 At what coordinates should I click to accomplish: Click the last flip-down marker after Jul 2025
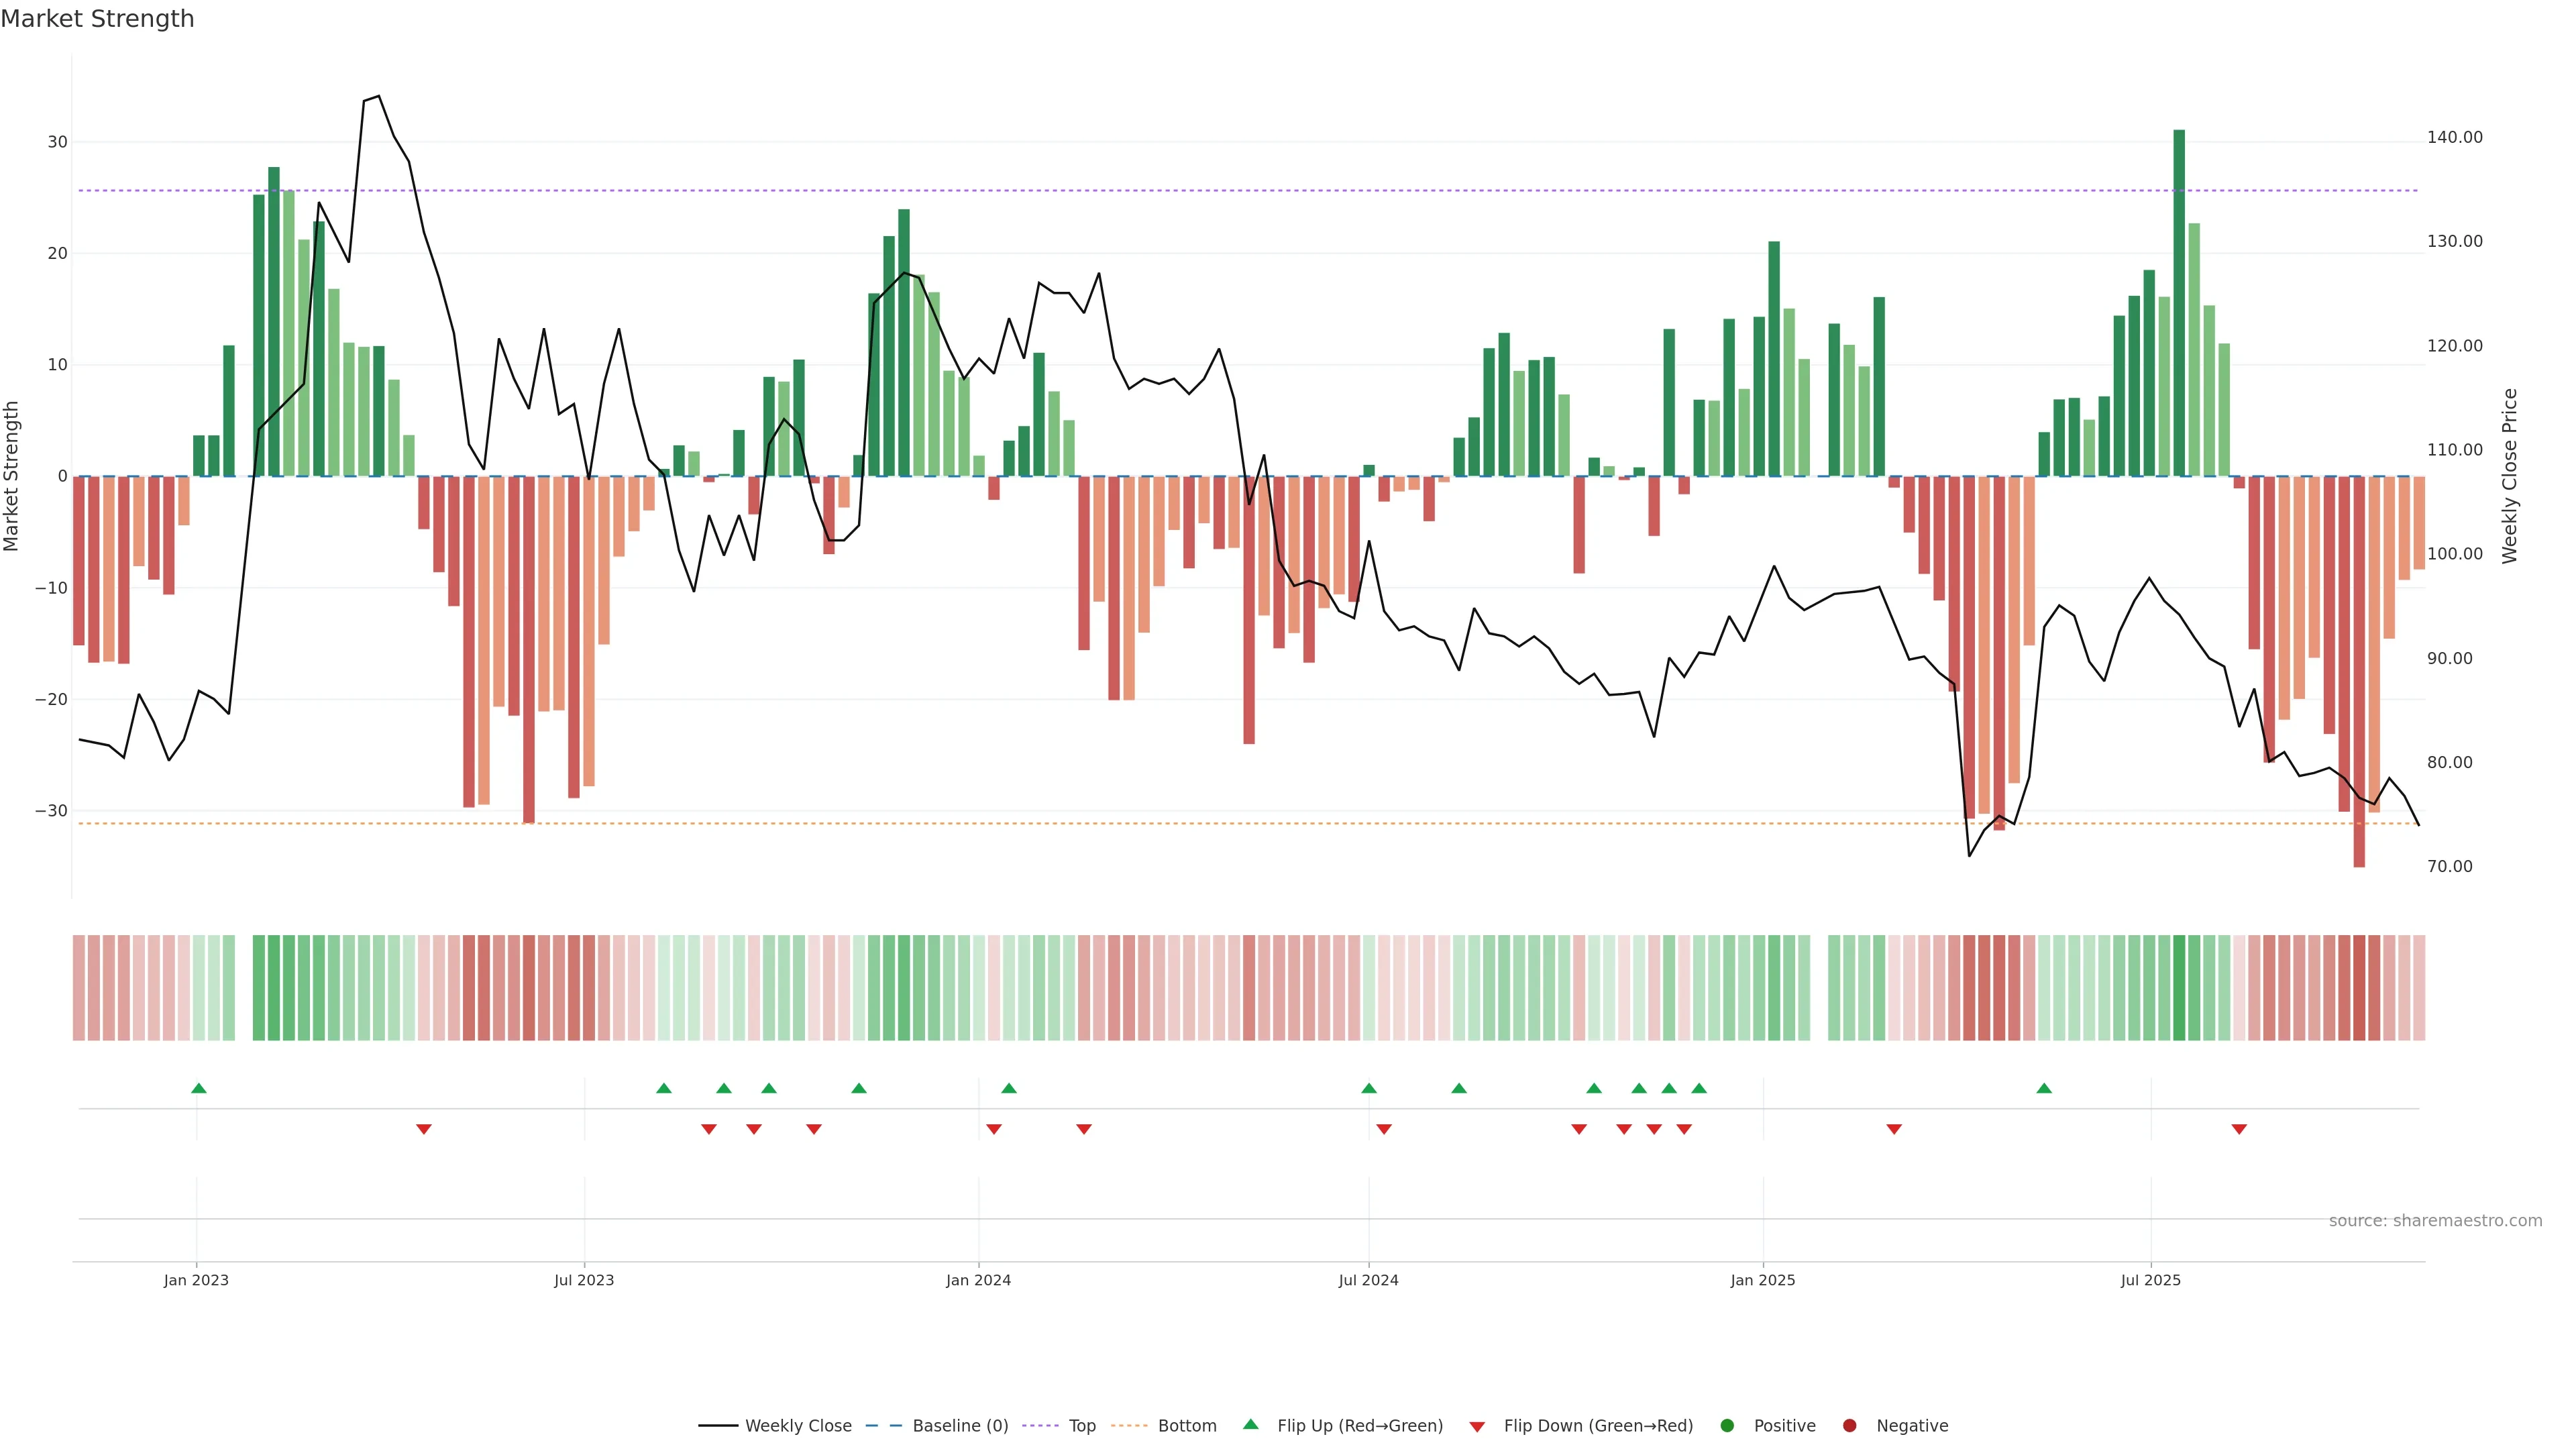[2239, 1129]
